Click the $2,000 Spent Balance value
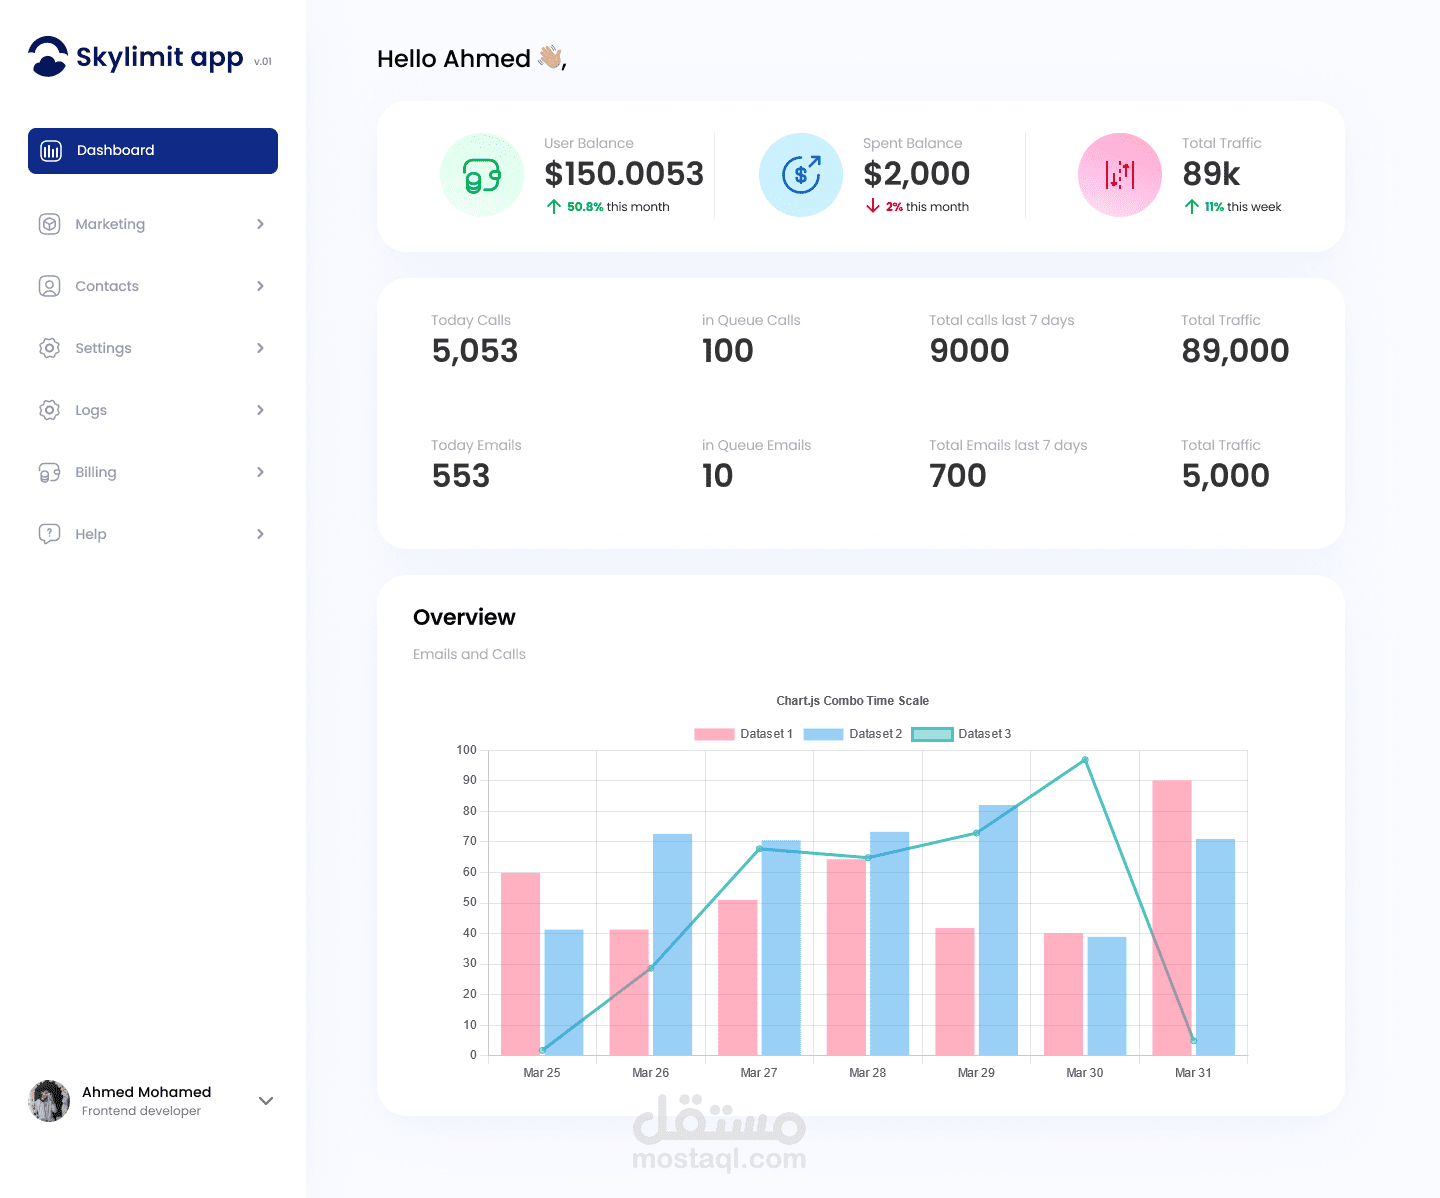 click(x=917, y=174)
